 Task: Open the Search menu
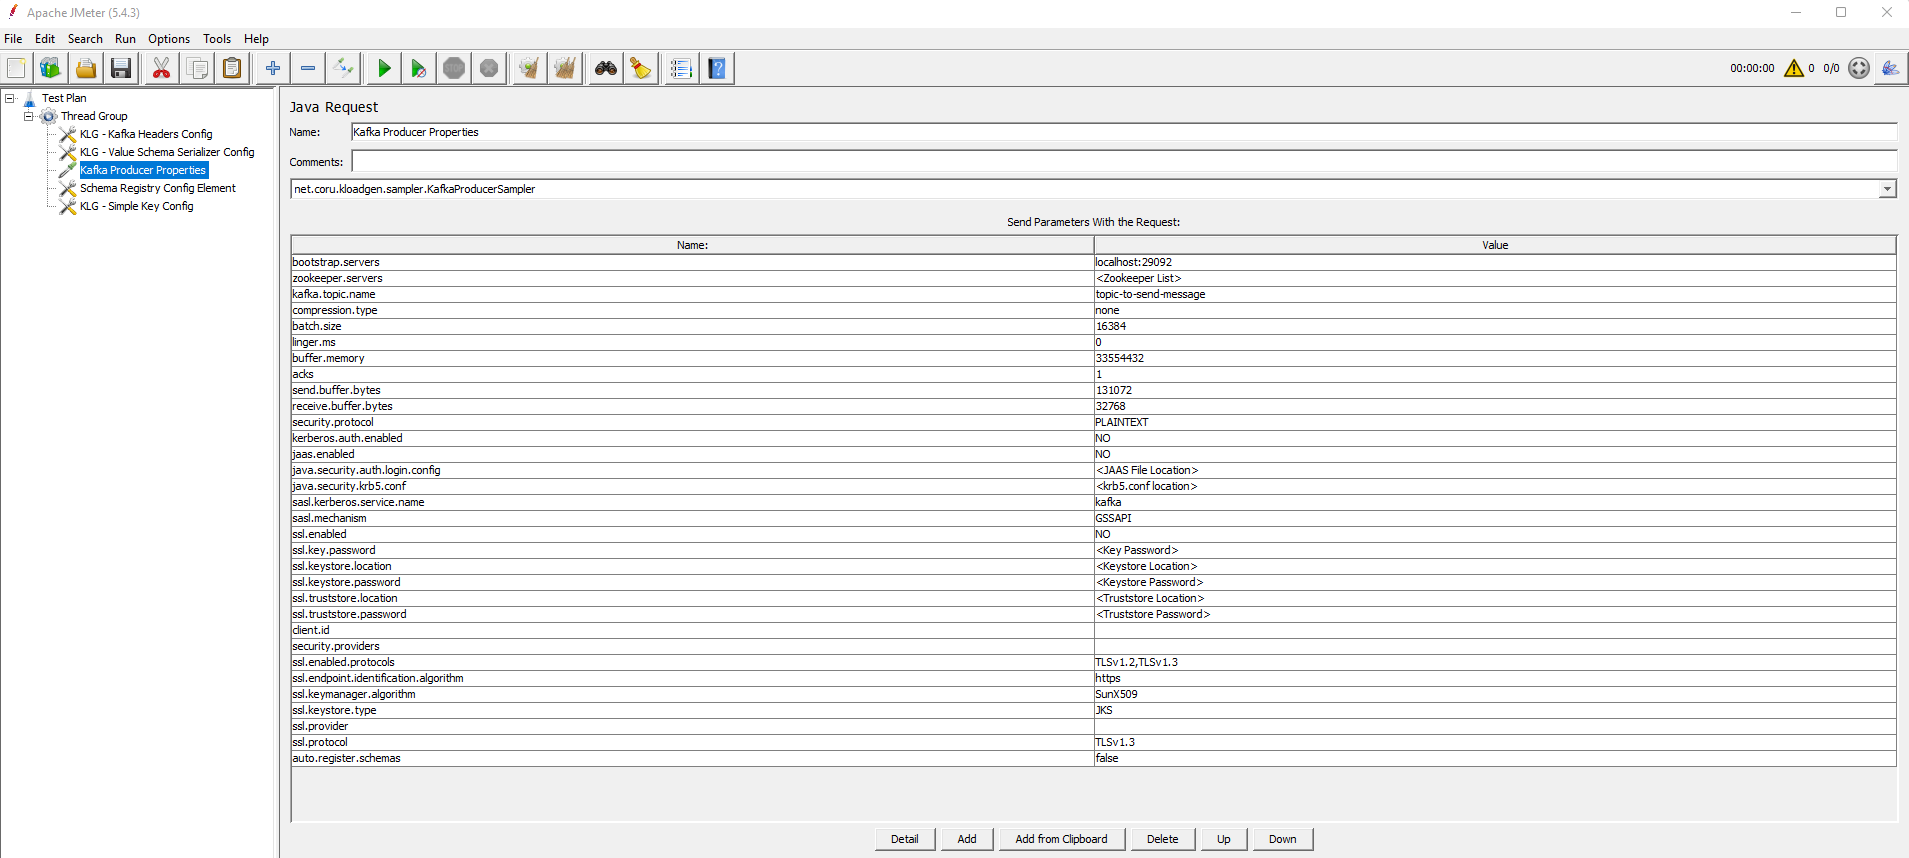coord(85,39)
